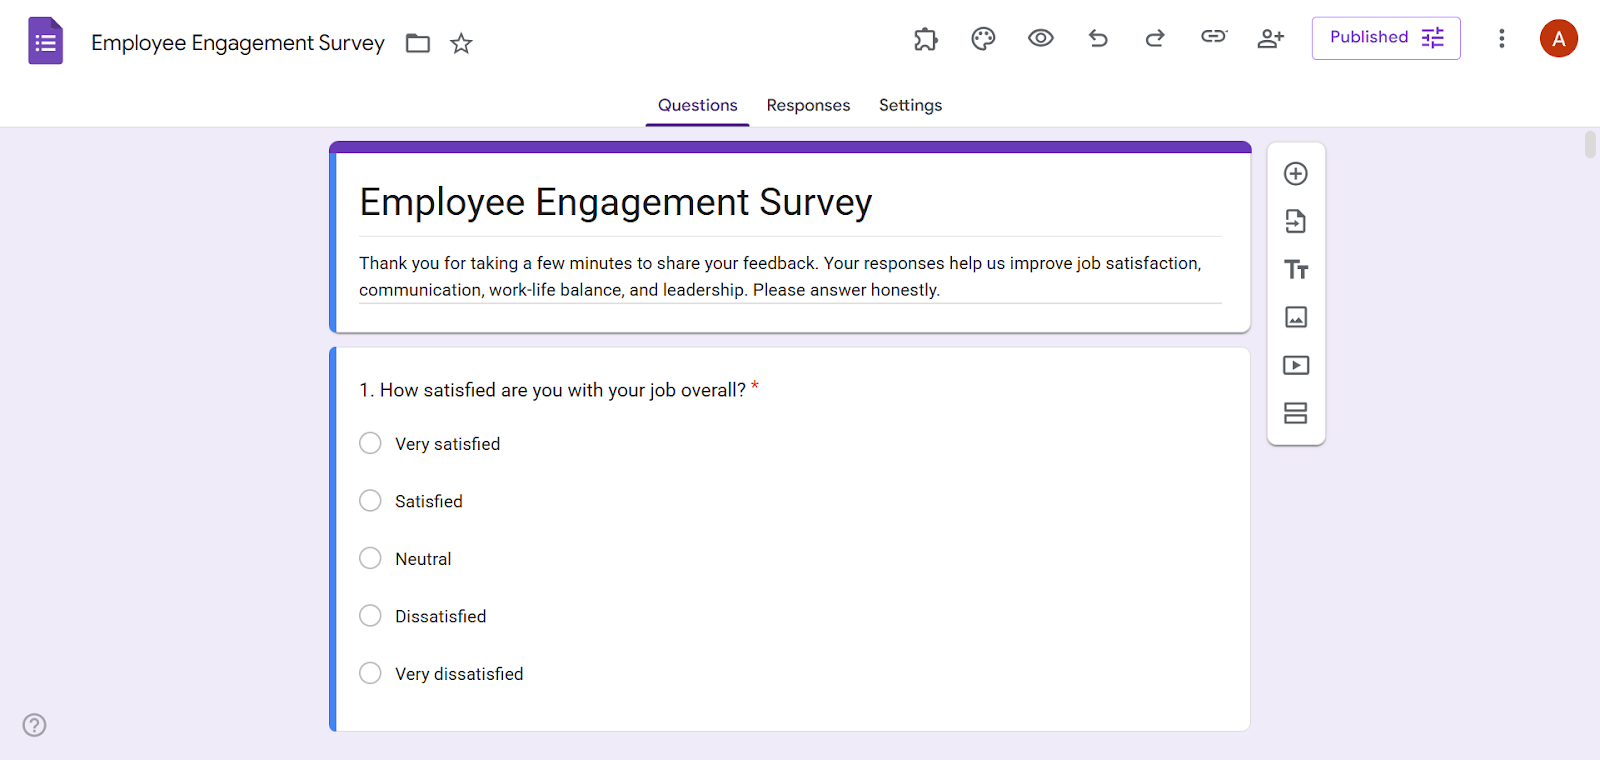Open the add-ons puzzle icon
Viewport: 1600px width, 760px height.
pos(926,39)
